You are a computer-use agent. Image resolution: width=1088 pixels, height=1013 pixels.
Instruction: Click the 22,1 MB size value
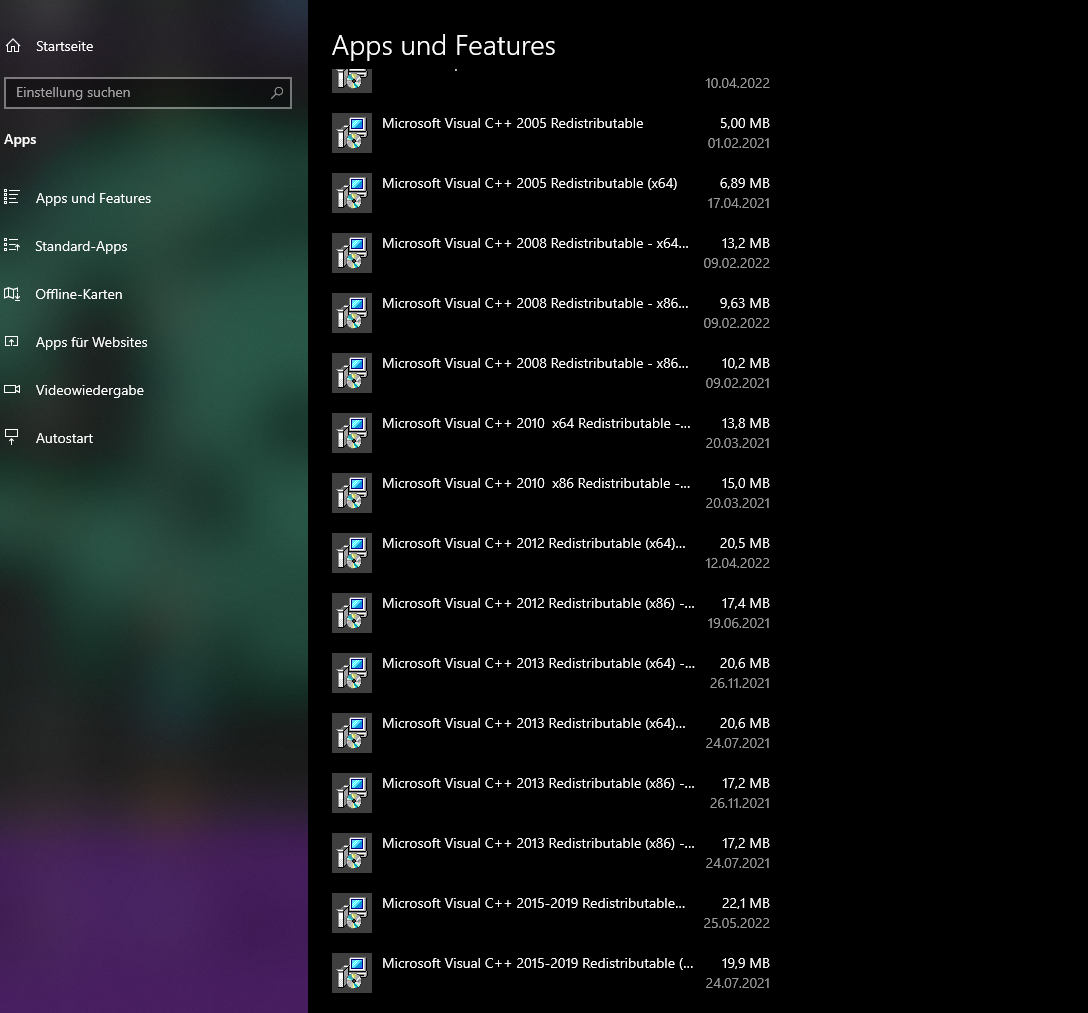tap(745, 903)
